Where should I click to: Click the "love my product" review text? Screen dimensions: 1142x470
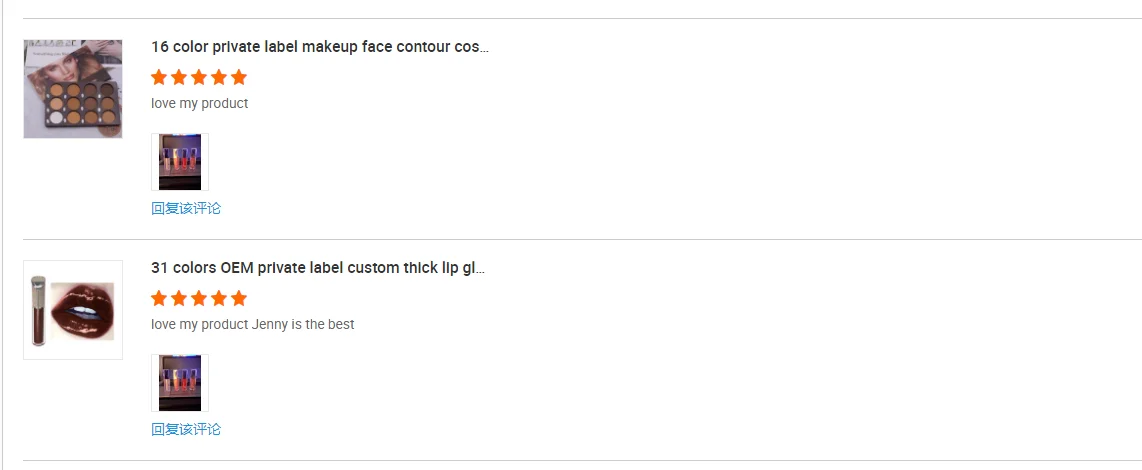click(200, 104)
